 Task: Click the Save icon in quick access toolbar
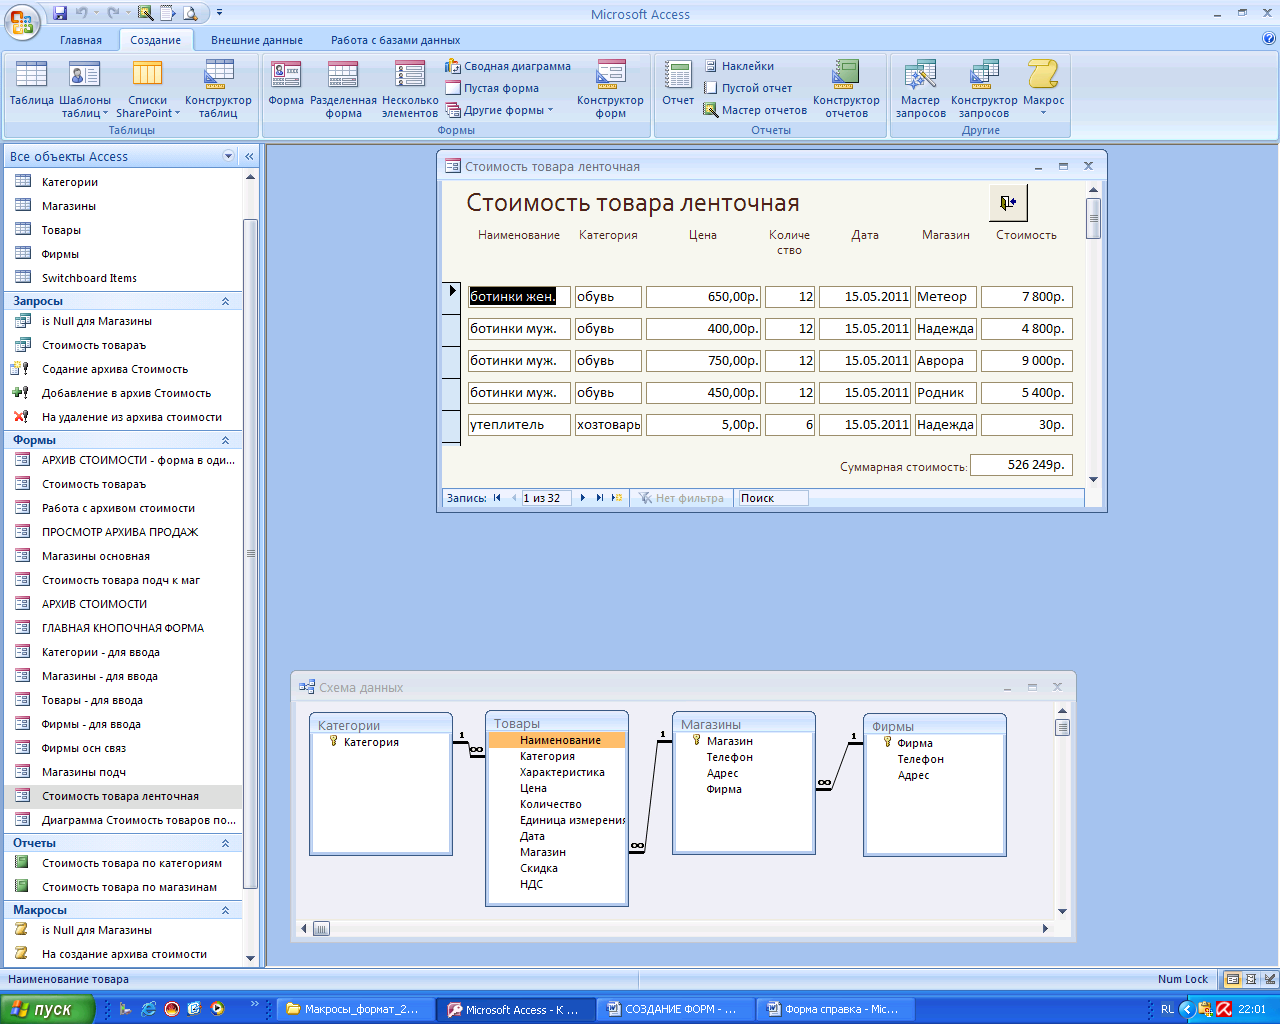tap(60, 14)
